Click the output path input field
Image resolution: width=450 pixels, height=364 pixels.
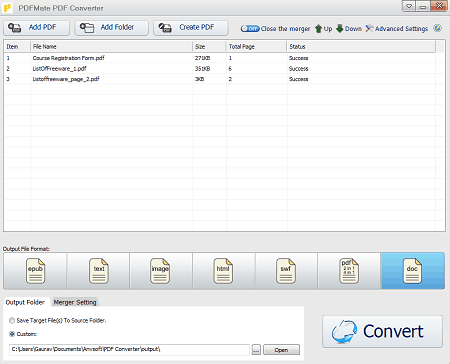129,349
